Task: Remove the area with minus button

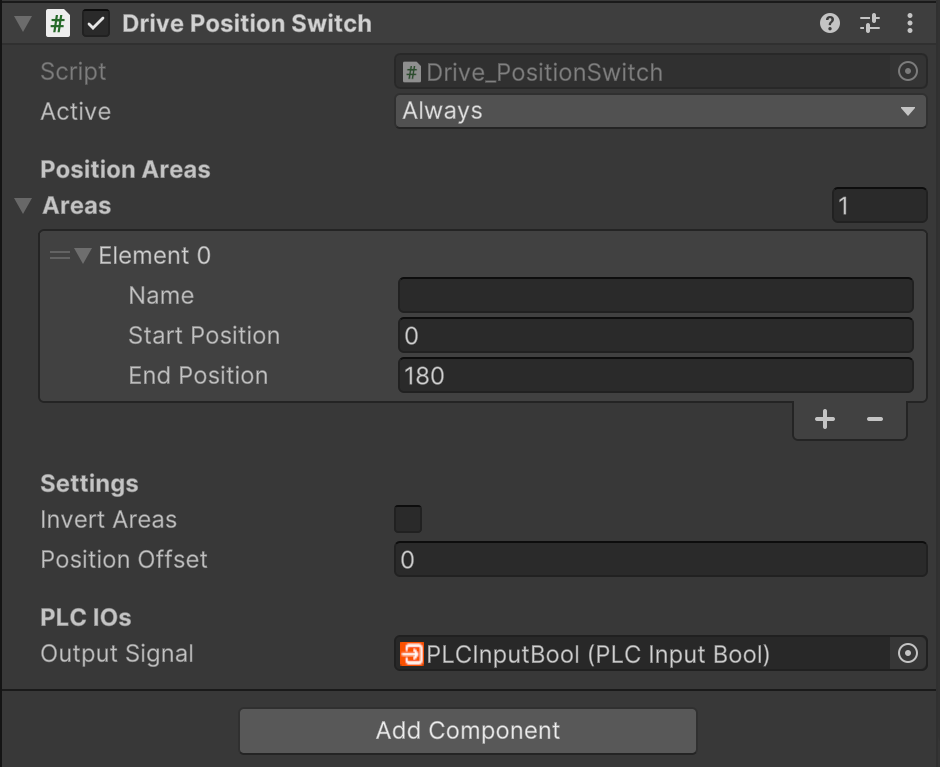Action: [875, 419]
